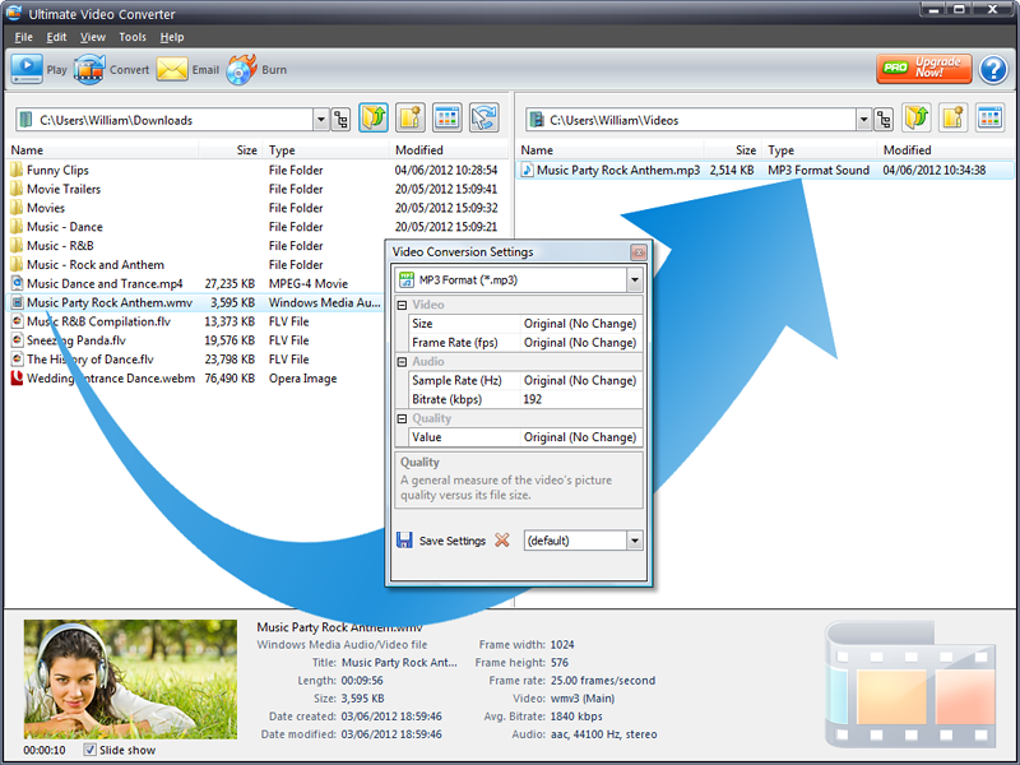Create a new folder in the Downloads pane
This screenshot has width=1020, height=765.
click(409, 117)
